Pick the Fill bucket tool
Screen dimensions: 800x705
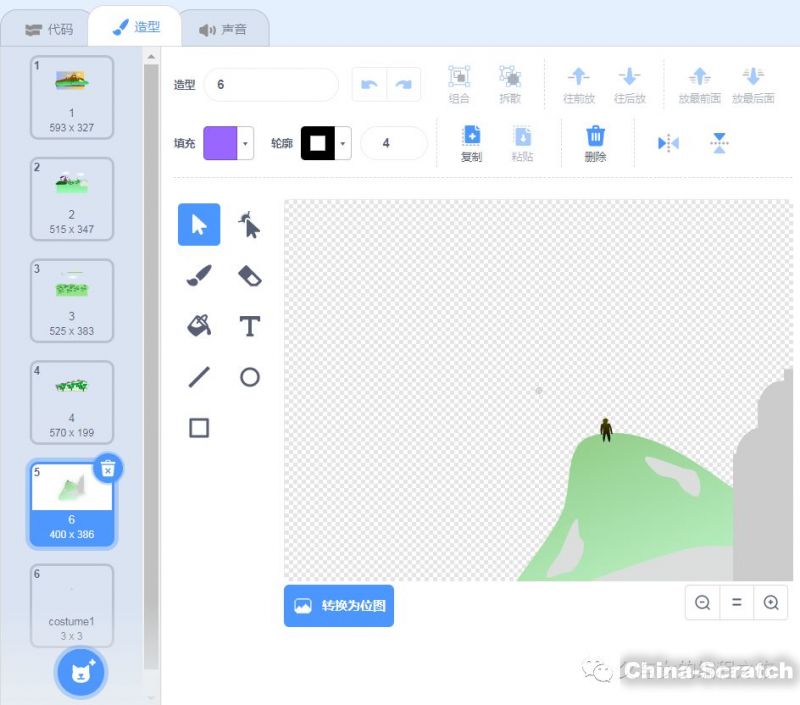coord(199,326)
